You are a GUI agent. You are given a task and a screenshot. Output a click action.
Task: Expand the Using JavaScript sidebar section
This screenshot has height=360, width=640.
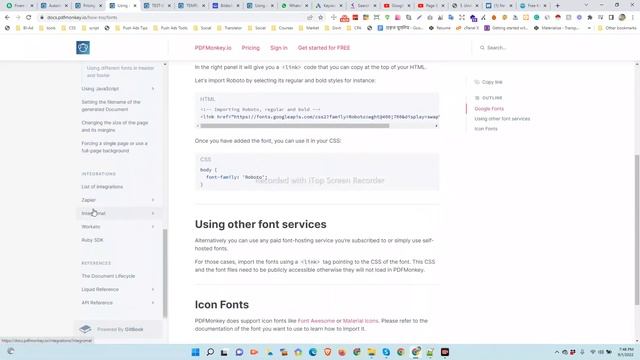coord(153,89)
